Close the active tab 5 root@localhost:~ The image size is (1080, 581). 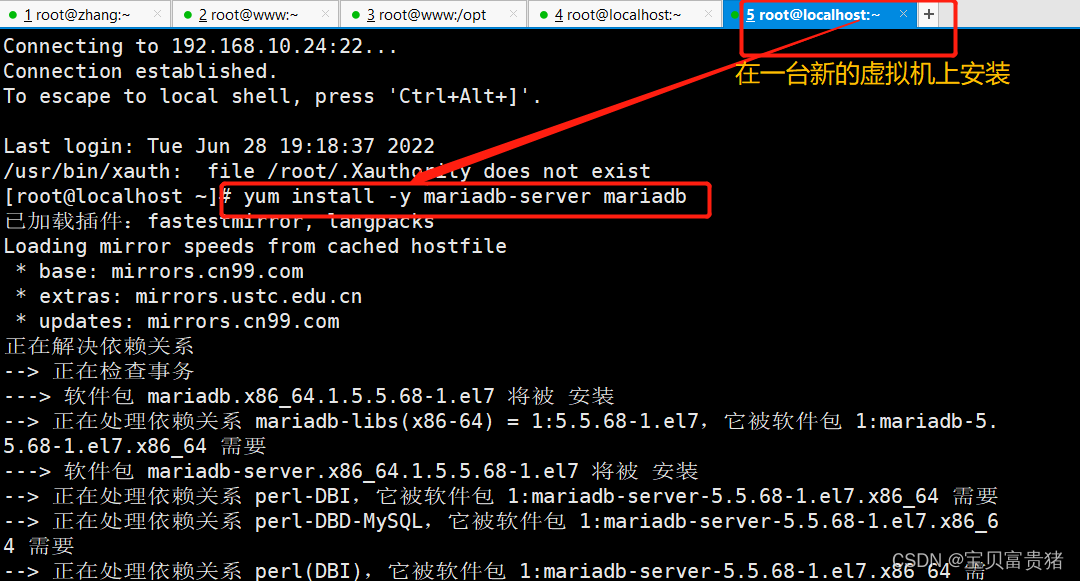coord(903,14)
